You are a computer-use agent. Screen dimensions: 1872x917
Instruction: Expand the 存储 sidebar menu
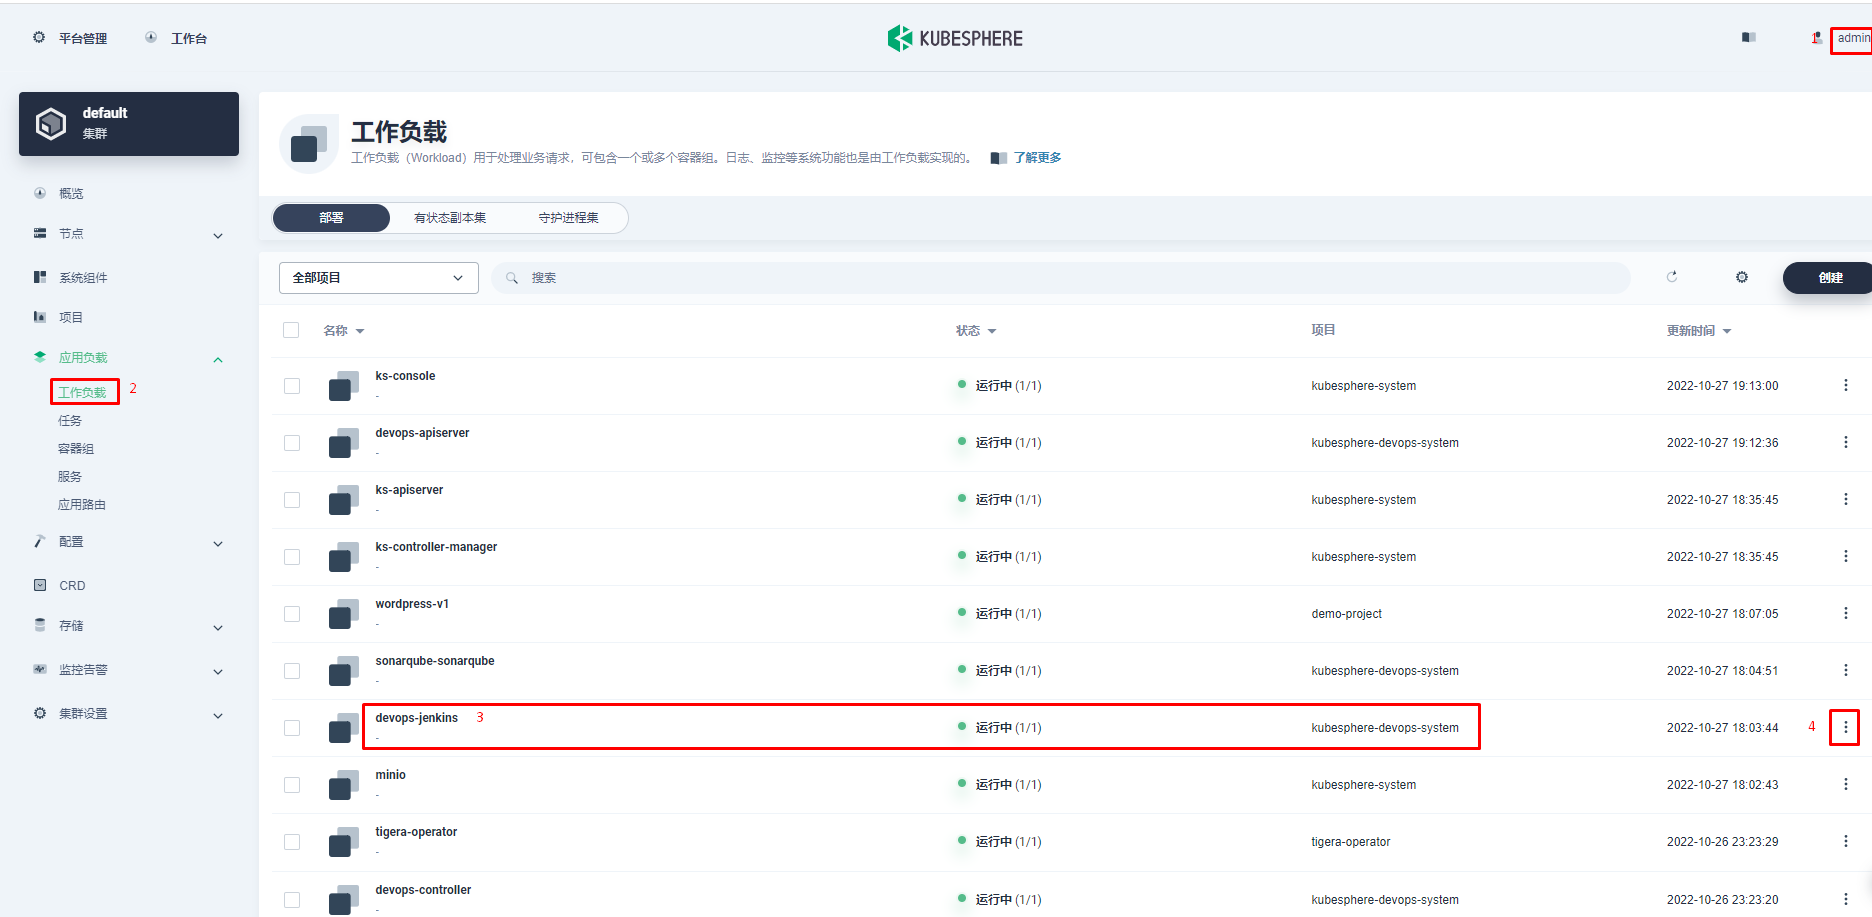click(x=218, y=628)
